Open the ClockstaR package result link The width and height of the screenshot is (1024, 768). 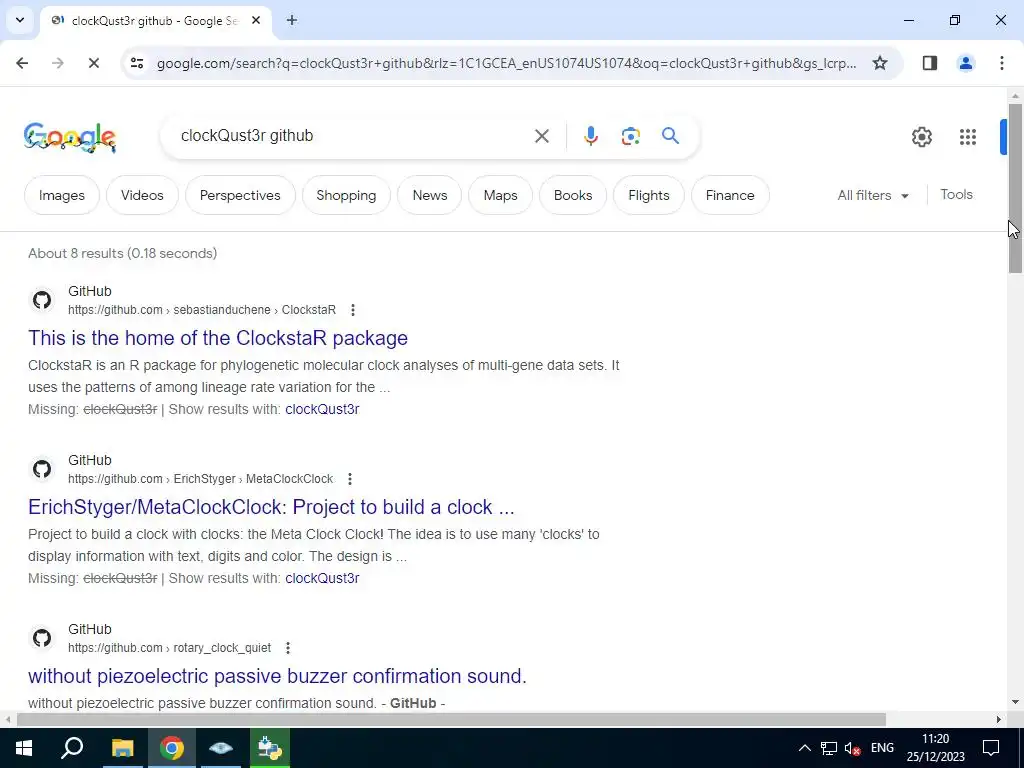(x=217, y=338)
